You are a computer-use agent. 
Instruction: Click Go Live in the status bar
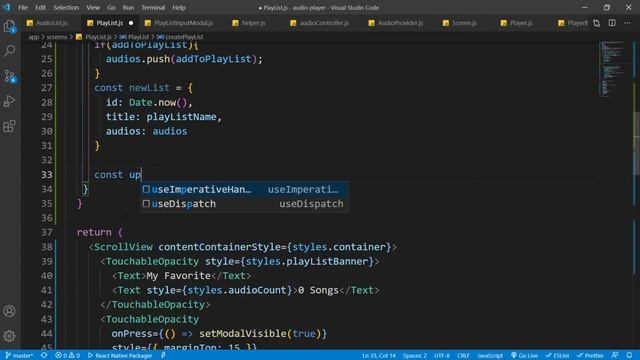[x=524, y=356]
